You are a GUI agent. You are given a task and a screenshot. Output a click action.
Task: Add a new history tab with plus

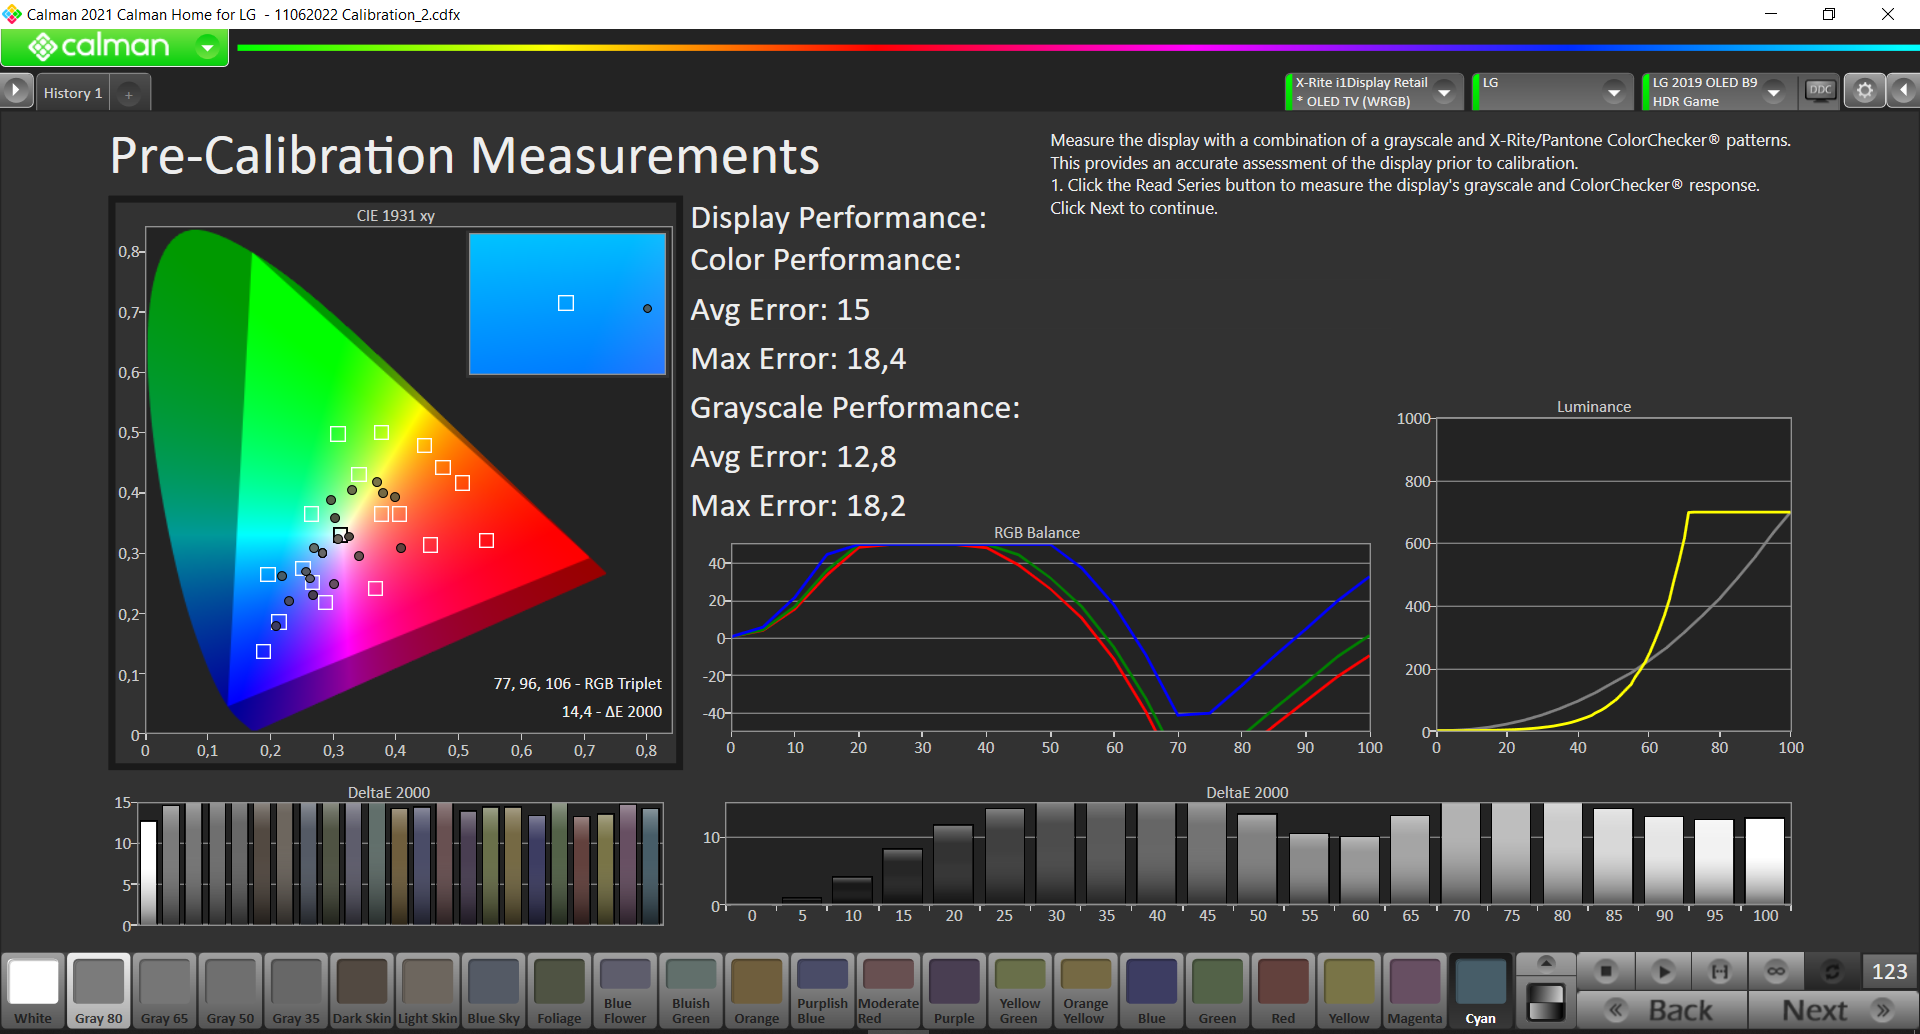(129, 94)
